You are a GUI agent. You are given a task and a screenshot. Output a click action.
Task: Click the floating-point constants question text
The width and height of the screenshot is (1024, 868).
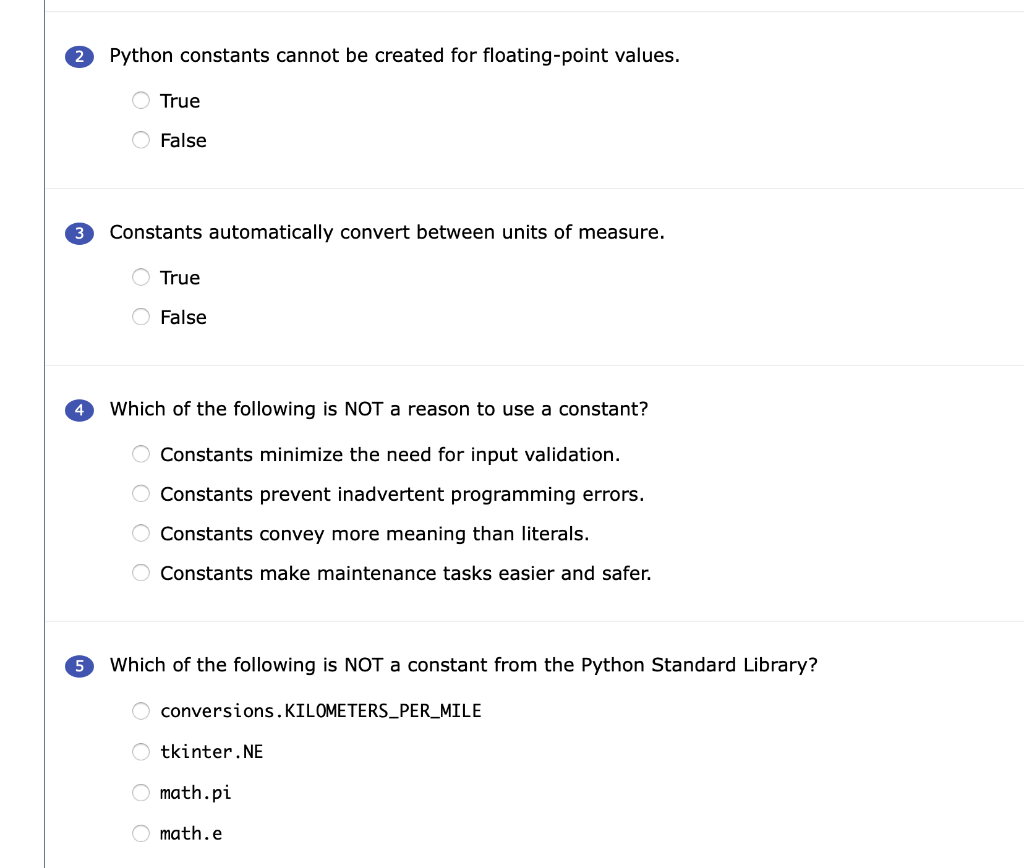tap(395, 56)
